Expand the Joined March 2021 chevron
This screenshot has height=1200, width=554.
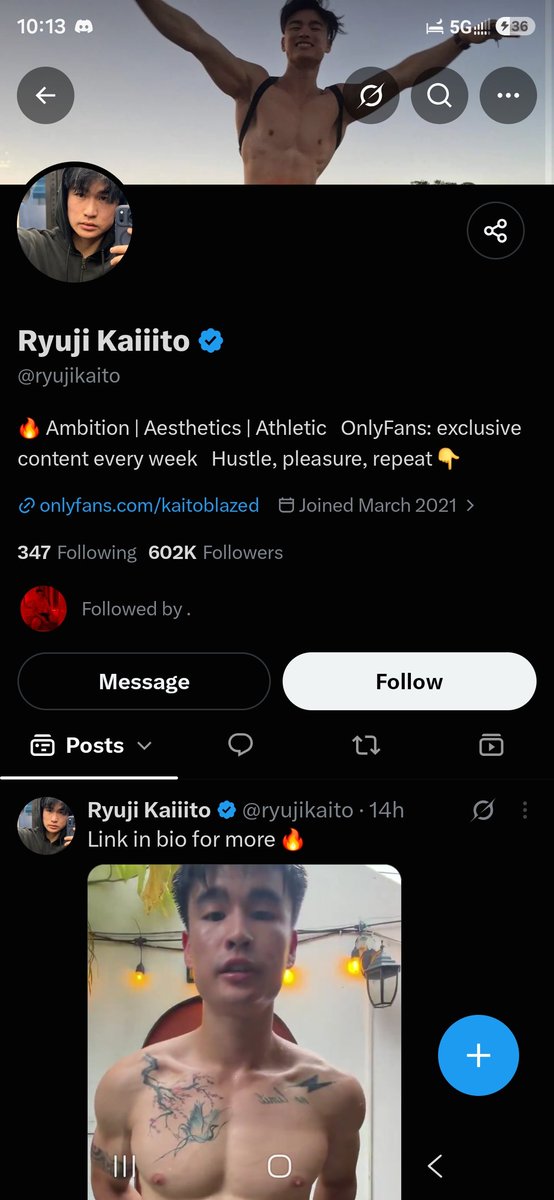point(470,506)
